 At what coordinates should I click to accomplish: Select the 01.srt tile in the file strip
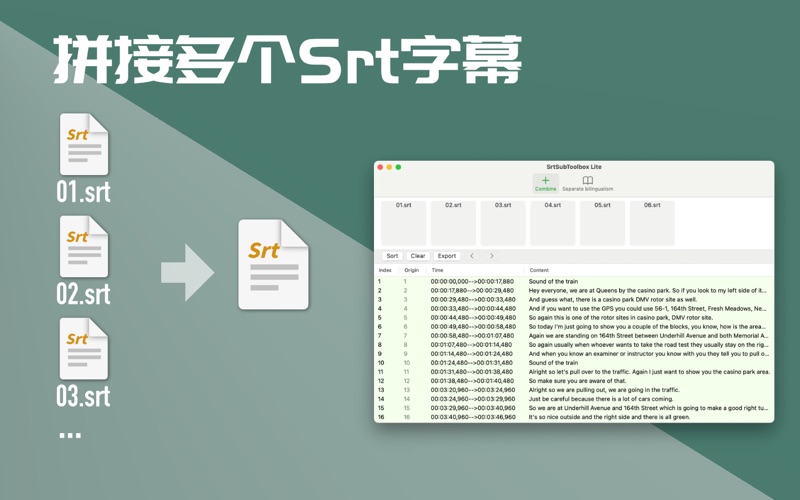[403, 222]
